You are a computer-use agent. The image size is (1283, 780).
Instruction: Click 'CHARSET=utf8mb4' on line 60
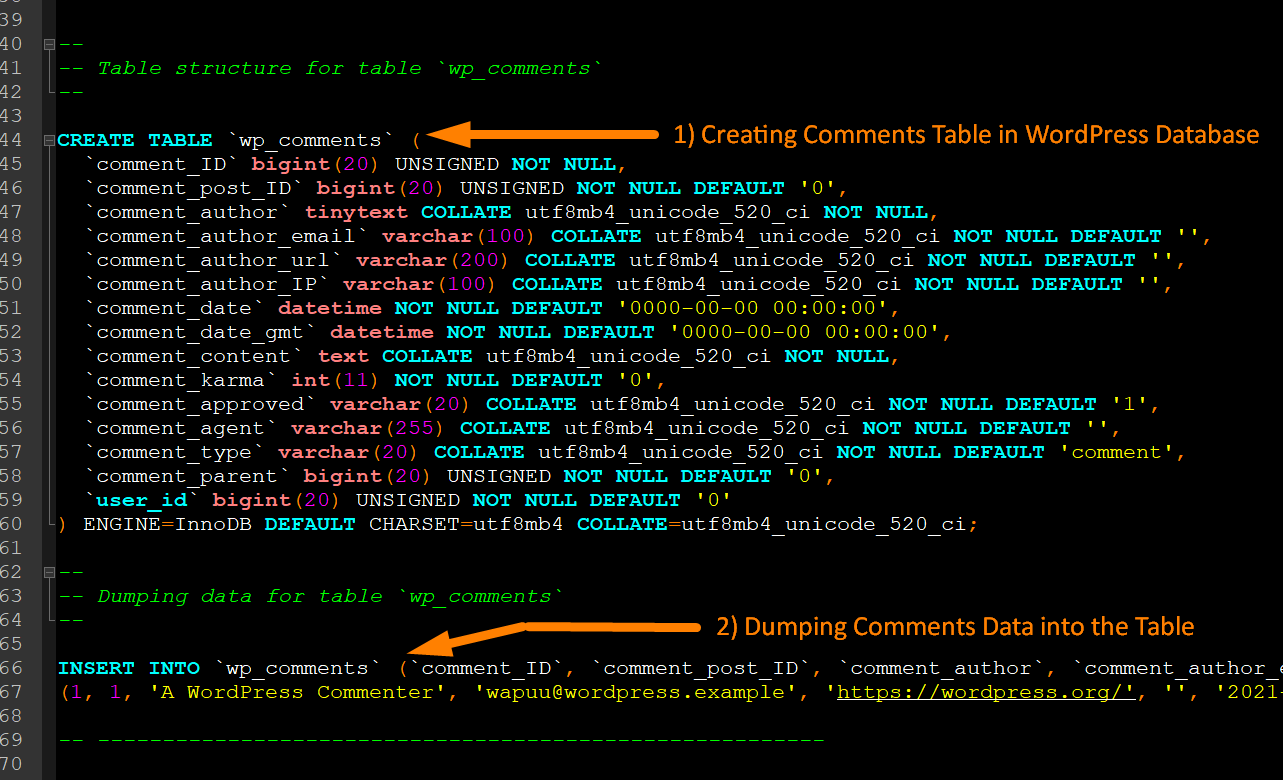(x=467, y=524)
